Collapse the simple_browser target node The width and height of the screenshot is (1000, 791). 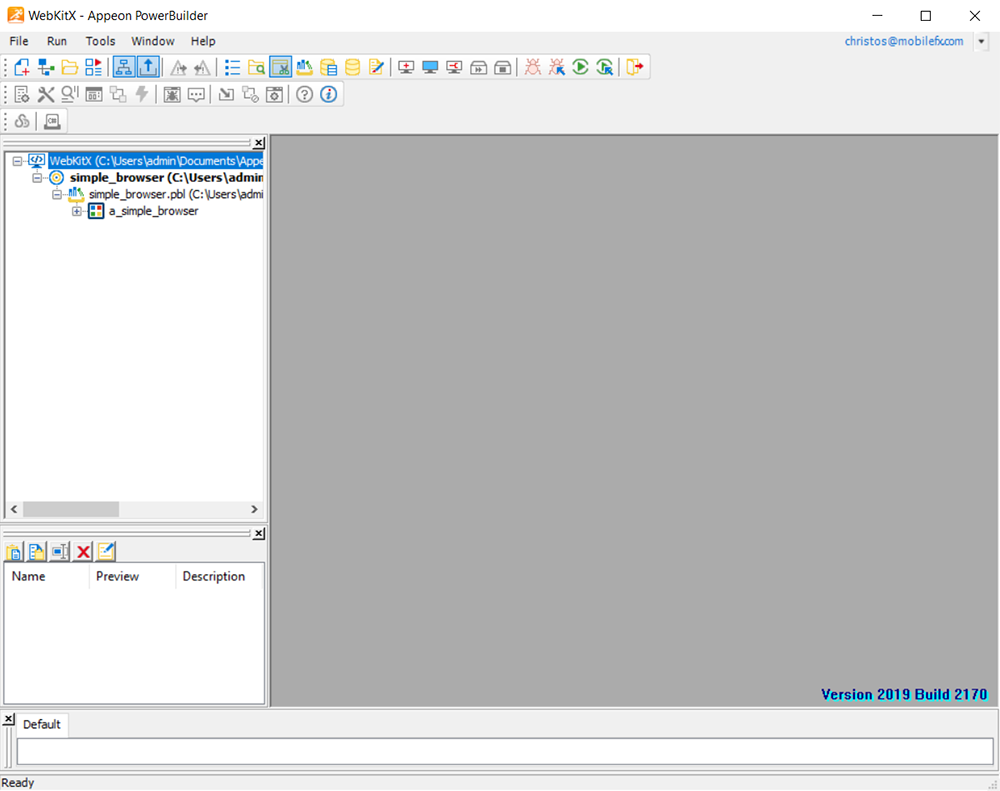point(37,177)
